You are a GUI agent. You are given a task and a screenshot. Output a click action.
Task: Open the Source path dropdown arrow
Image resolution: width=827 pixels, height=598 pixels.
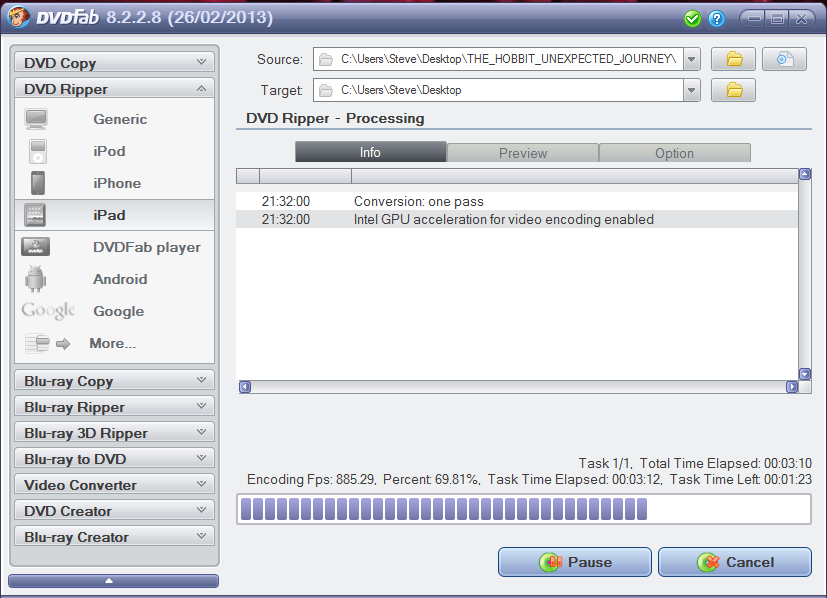(x=691, y=59)
